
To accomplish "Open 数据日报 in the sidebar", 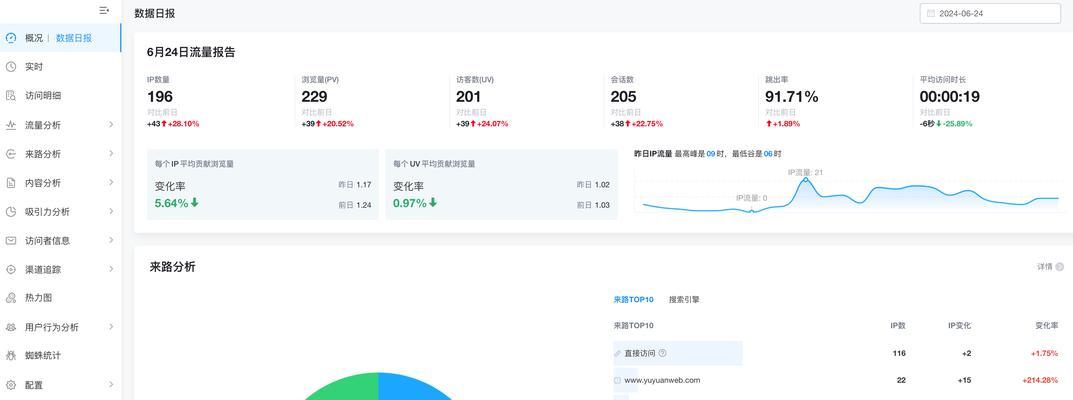I will click(x=74, y=38).
